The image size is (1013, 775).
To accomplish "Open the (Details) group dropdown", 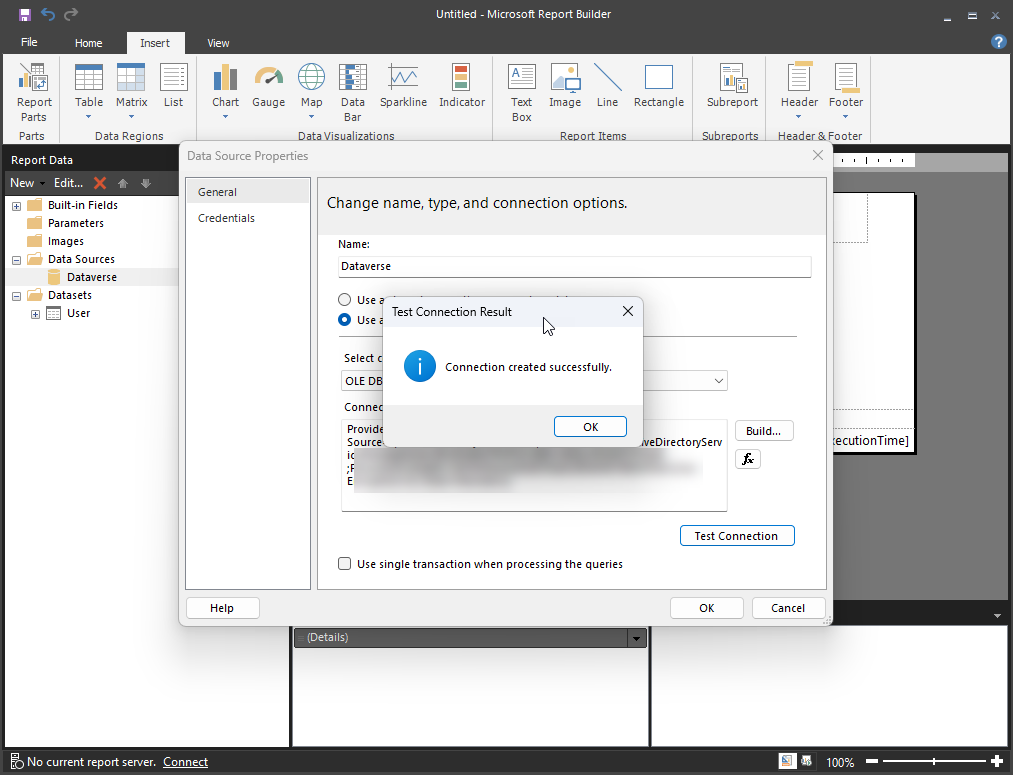I will 636,638.
